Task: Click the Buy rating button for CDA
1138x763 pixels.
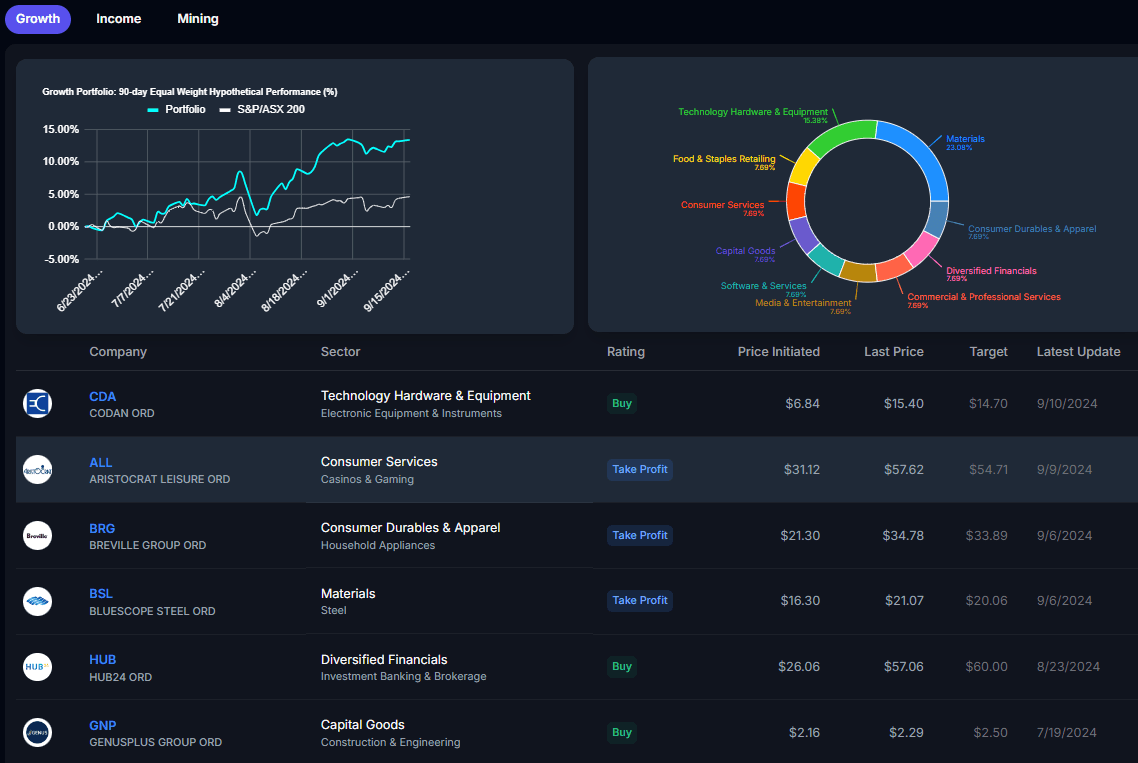Action: pyautogui.click(x=622, y=403)
